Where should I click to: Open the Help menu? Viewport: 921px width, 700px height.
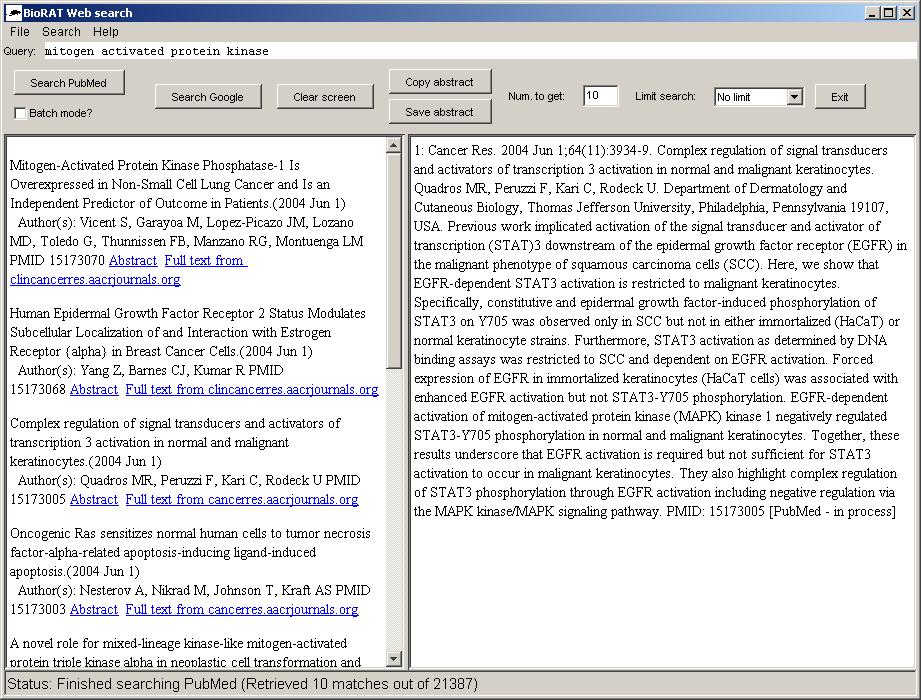pos(105,32)
